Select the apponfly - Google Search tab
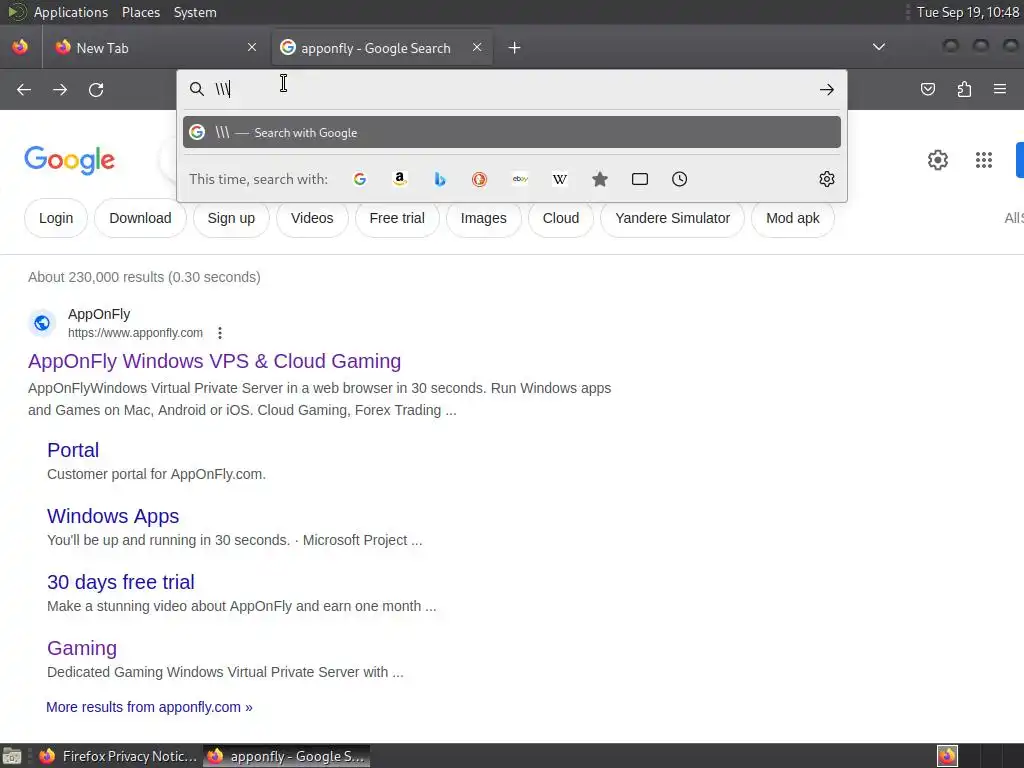1024x768 pixels. pos(382,48)
